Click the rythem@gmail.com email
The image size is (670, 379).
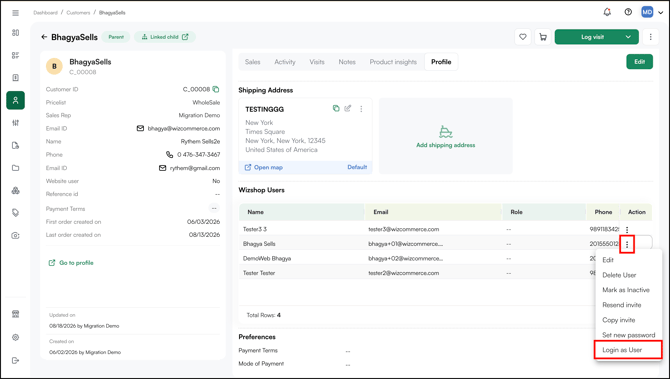(195, 168)
